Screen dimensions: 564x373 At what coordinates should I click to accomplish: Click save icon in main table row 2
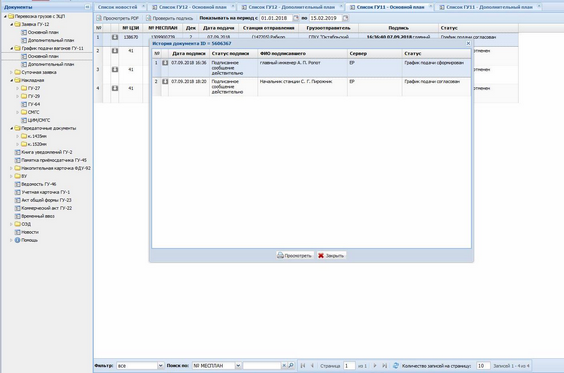click(115, 51)
